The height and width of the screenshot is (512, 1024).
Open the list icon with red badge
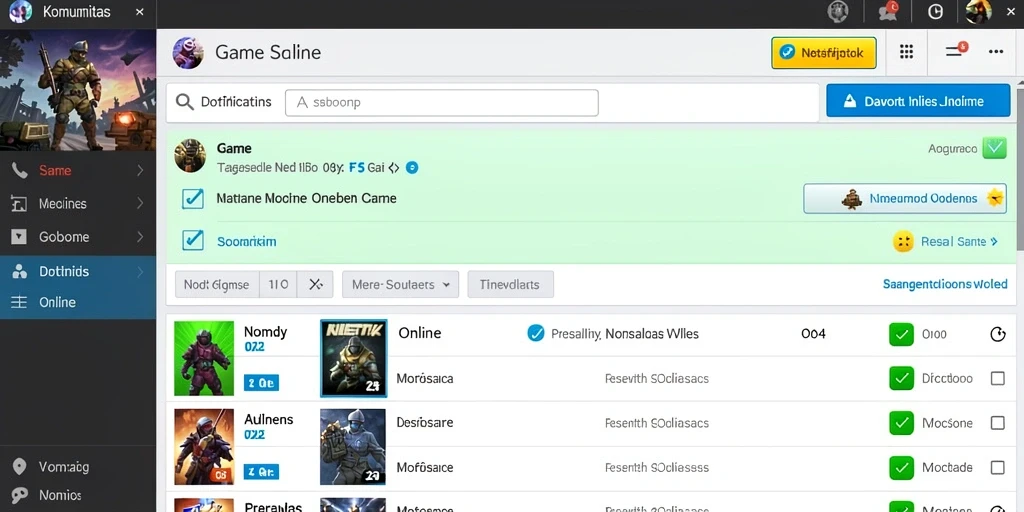(956, 50)
